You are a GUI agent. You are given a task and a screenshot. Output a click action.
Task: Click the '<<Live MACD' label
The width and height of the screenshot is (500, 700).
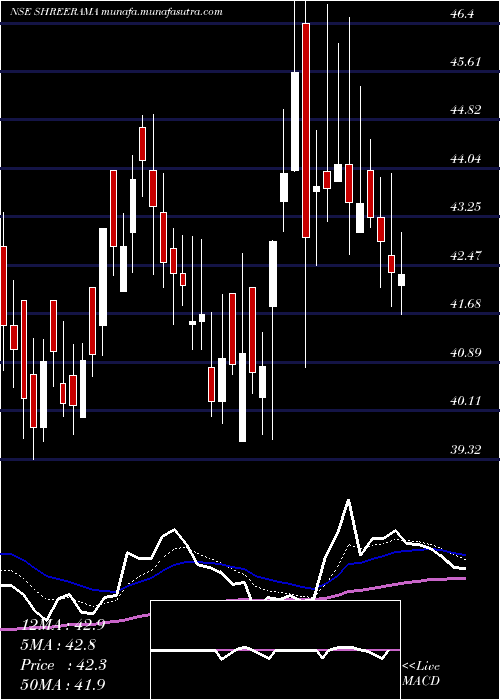[x=421, y=674]
